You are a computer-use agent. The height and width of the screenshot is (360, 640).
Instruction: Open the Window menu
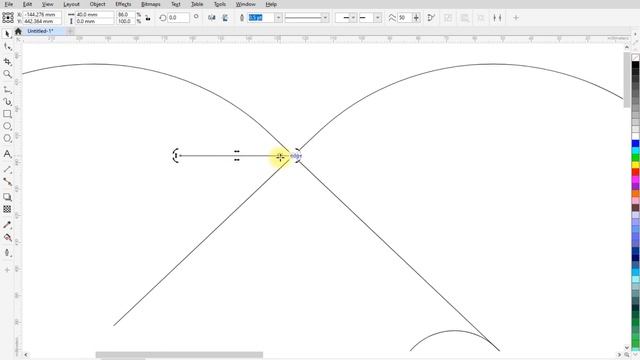click(245, 4)
